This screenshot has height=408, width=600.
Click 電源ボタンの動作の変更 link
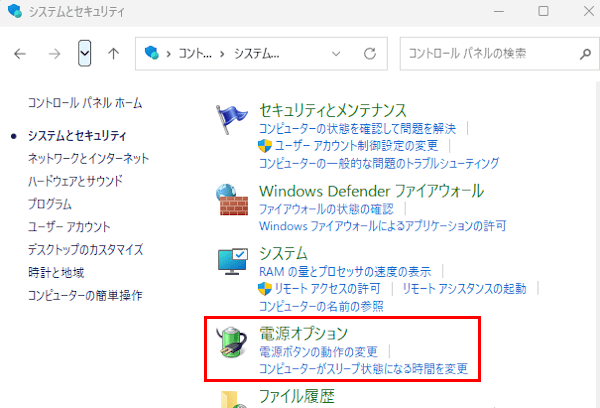[318, 352]
